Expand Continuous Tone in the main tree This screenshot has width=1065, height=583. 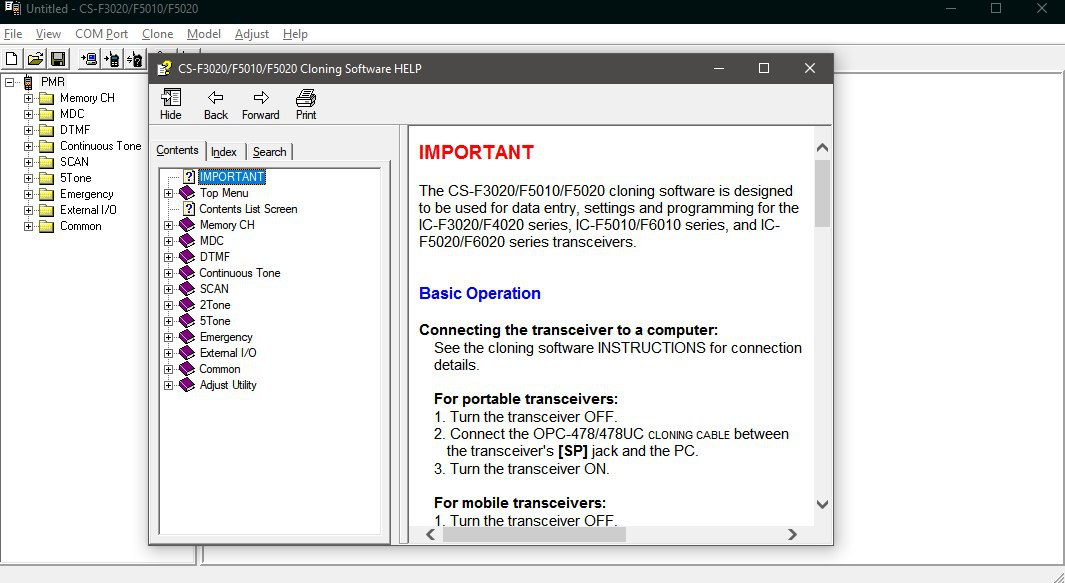pyautogui.click(x=29, y=146)
